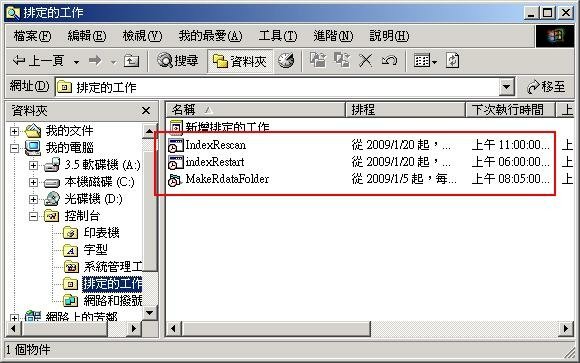Open the 檢視(V) menu

point(142,36)
